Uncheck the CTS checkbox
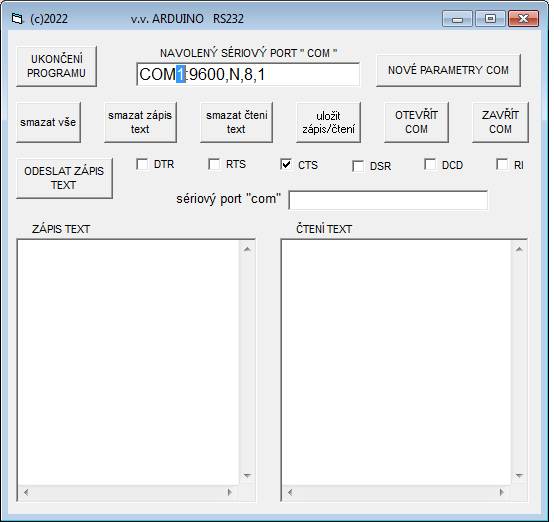Viewport: 554px width, 522px height. pos(286,164)
